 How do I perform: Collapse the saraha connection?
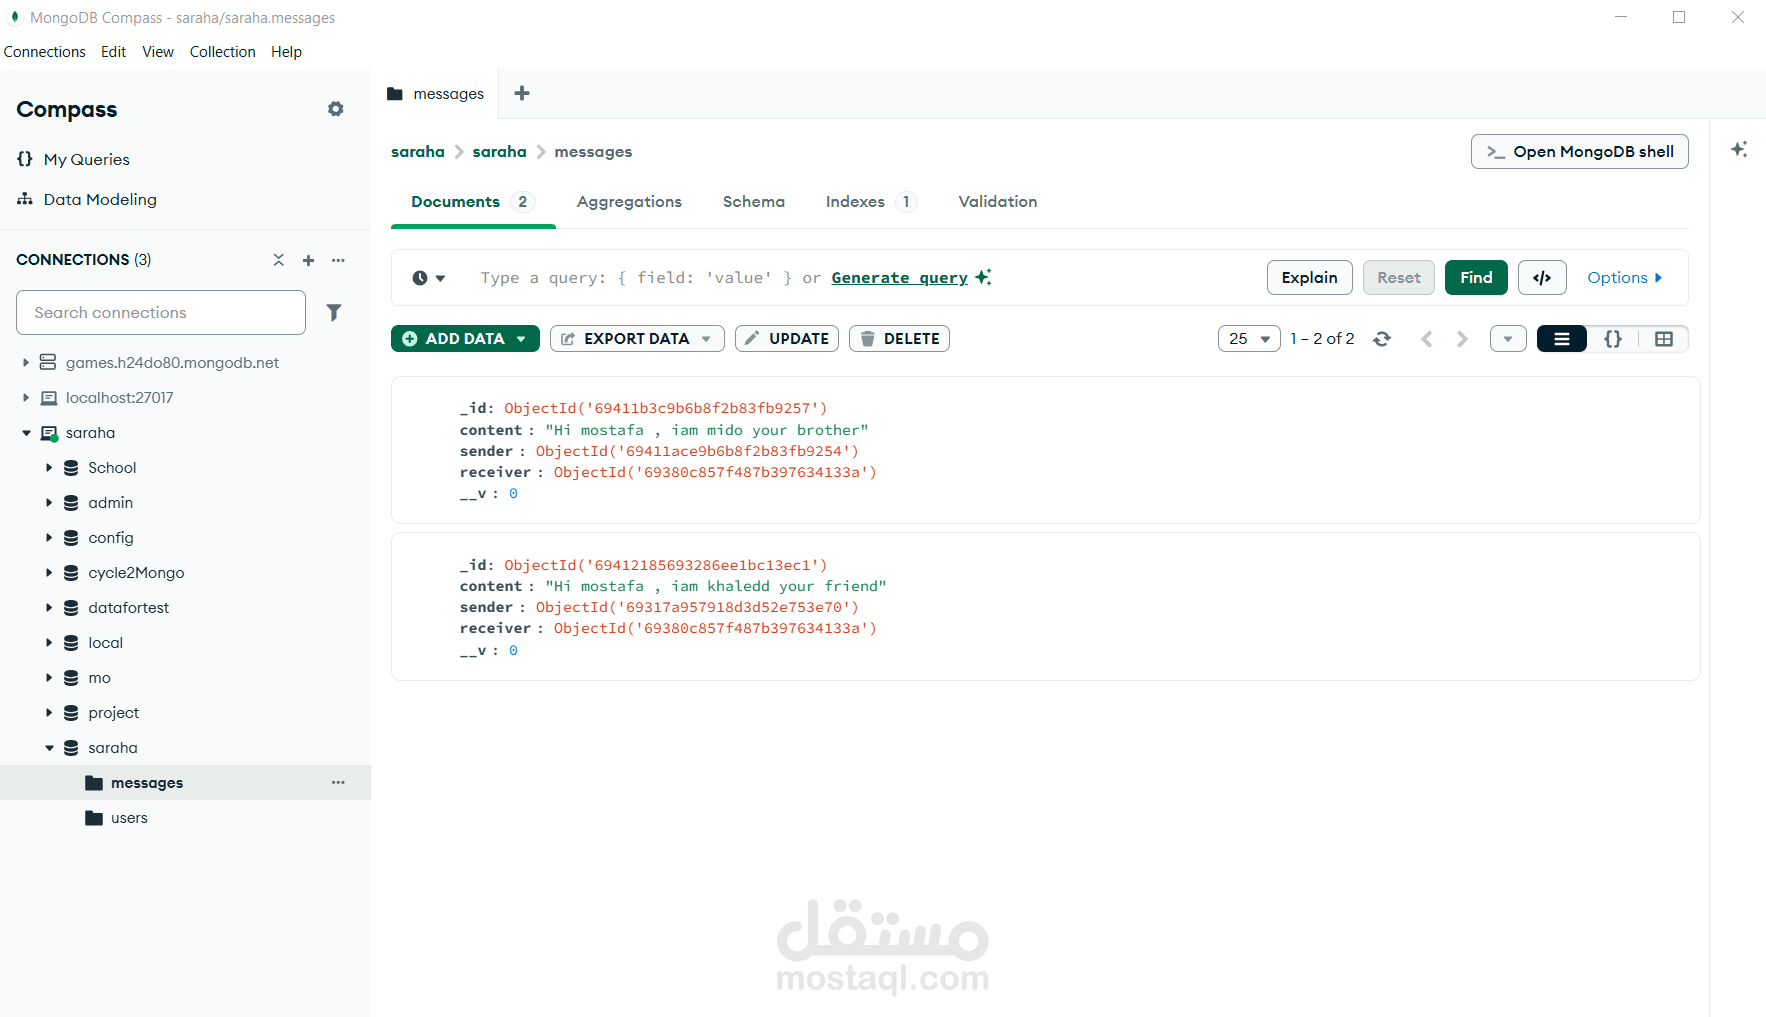tap(26, 433)
